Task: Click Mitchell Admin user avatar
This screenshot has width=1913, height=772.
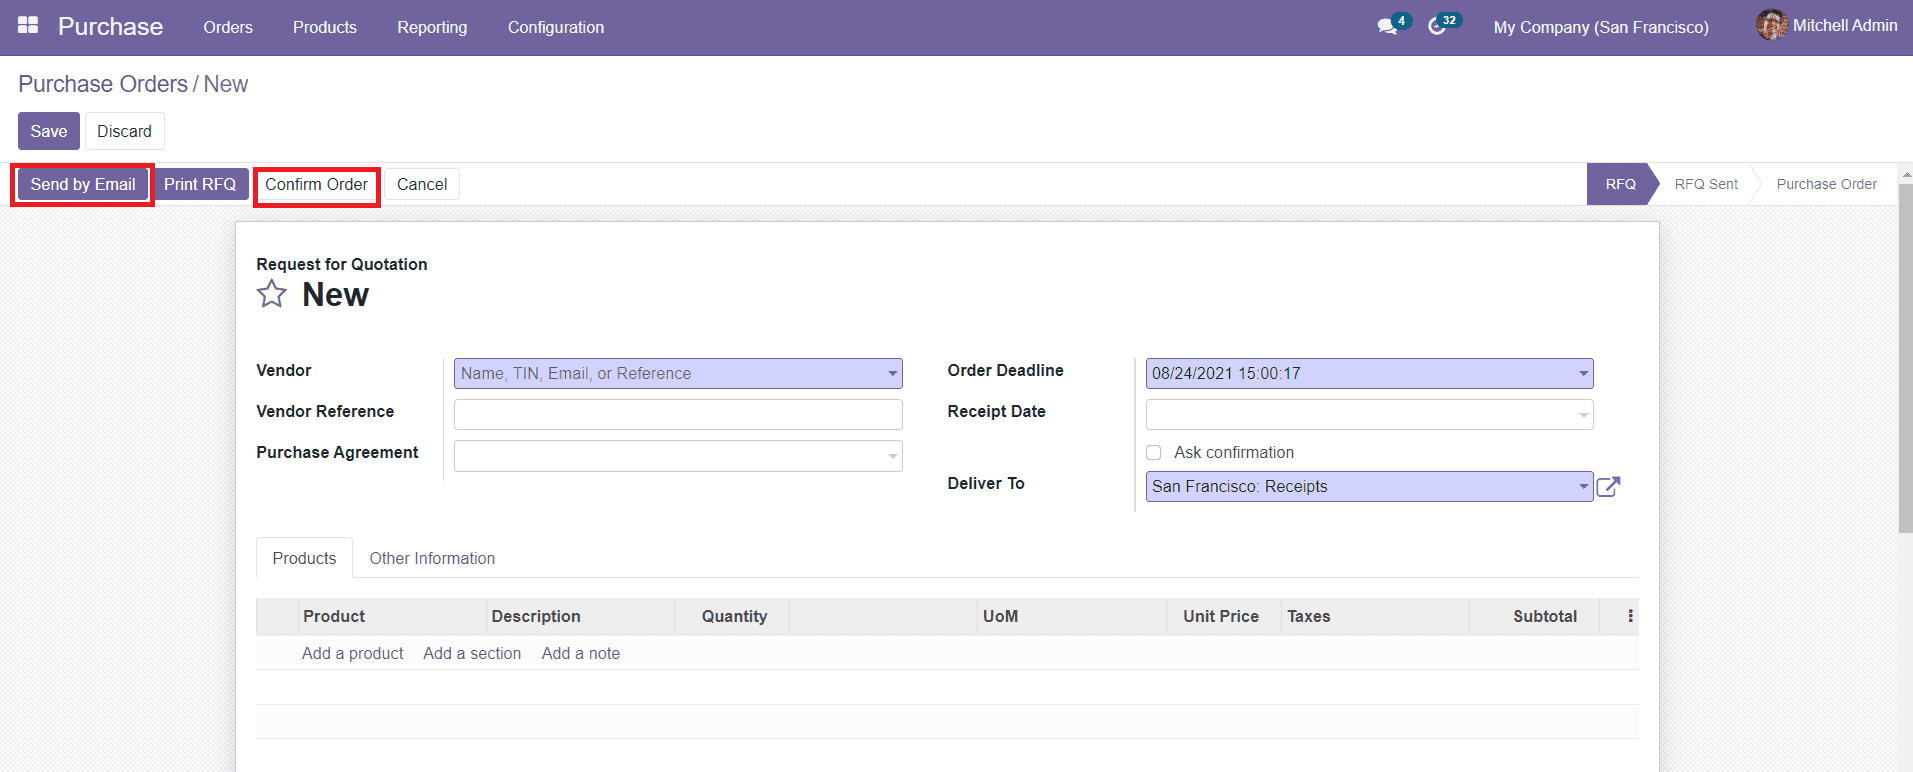Action: (1771, 25)
